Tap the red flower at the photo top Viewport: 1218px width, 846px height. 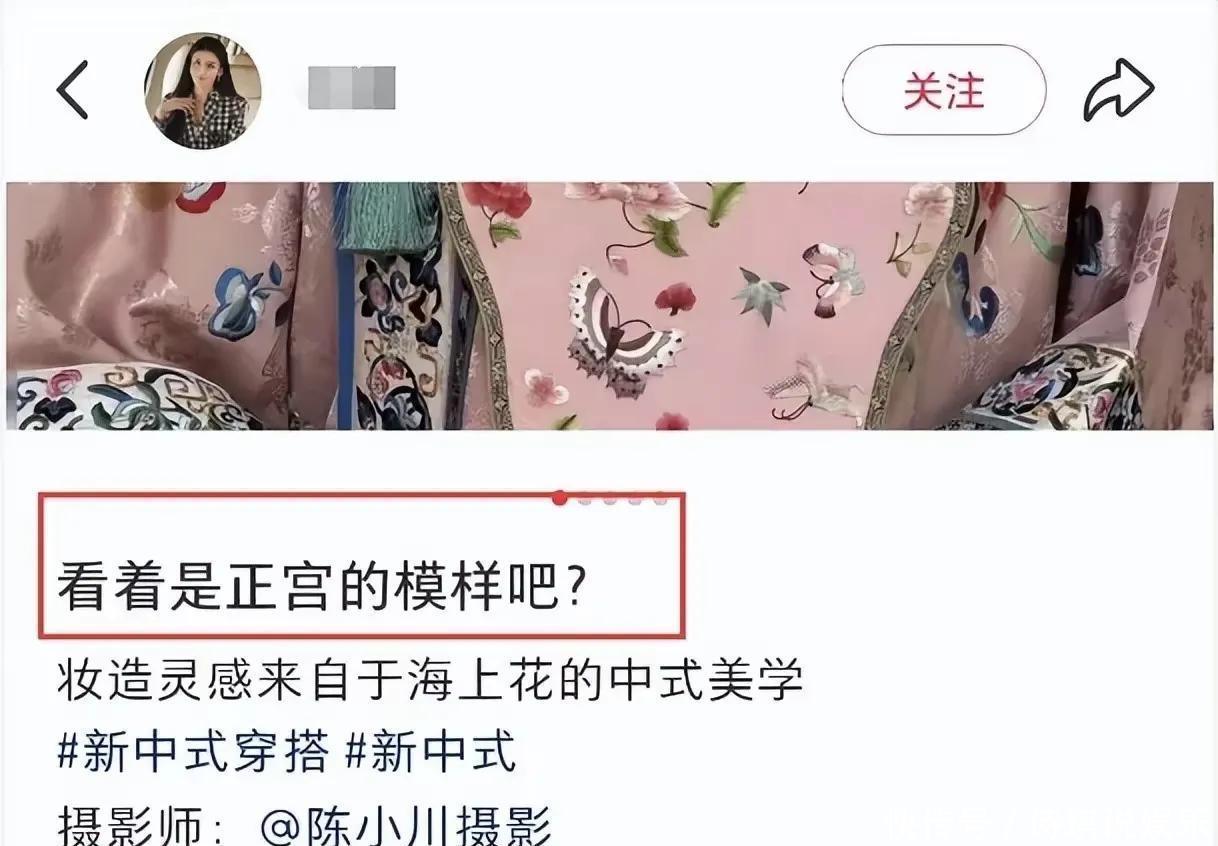(x=497, y=200)
